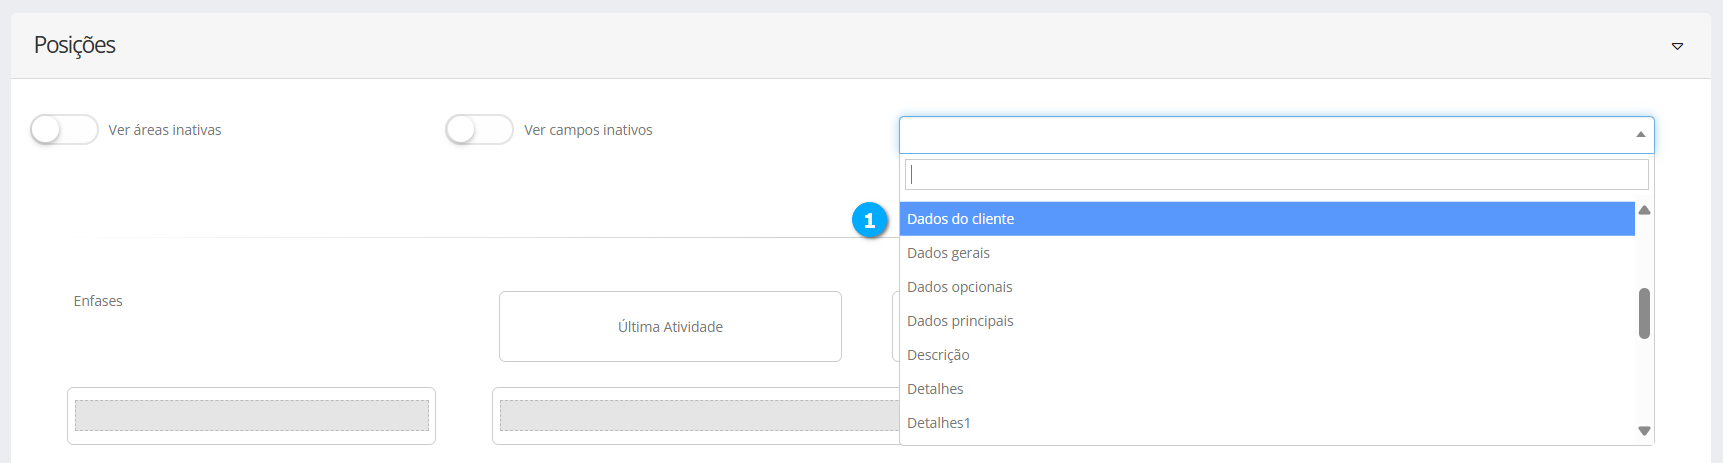Click the dropdown list scrollbar thumb
Image resolution: width=1723 pixels, height=463 pixels.
pyautogui.click(x=1644, y=314)
